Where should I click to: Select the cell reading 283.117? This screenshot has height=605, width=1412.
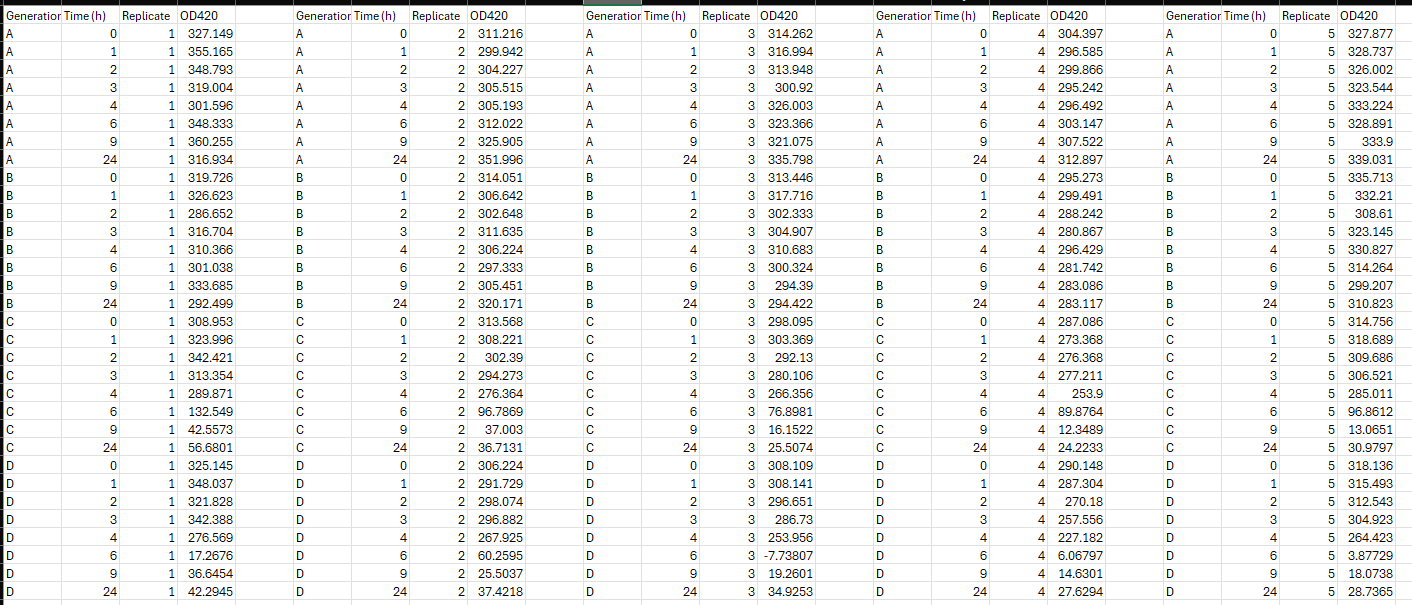[1078, 304]
